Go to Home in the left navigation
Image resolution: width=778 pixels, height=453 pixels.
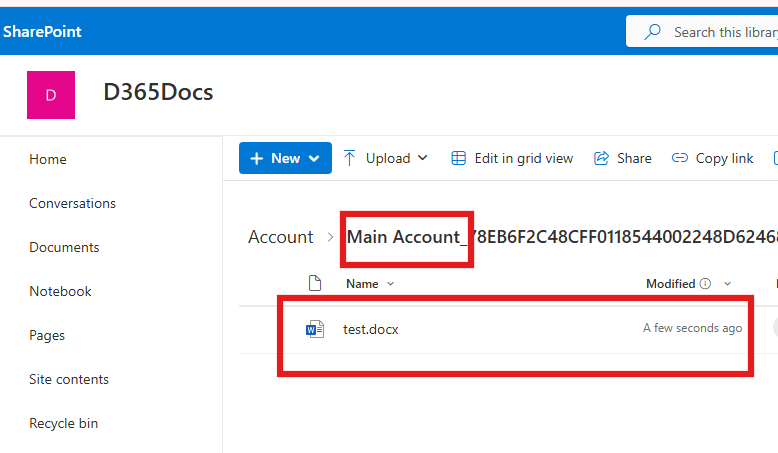click(48, 159)
